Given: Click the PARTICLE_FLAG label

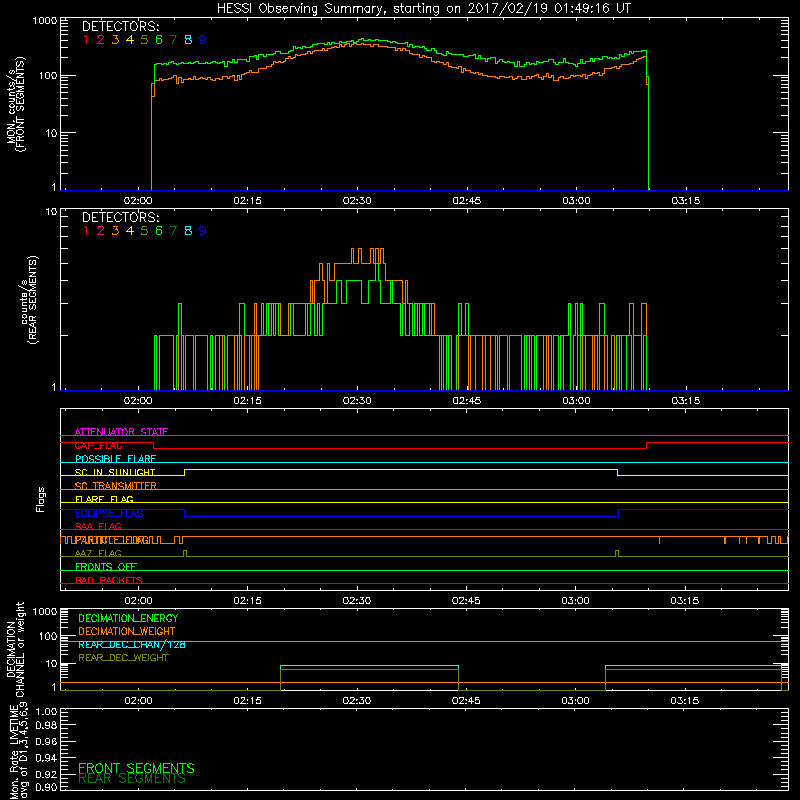Looking at the screenshot, I should pyautogui.click(x=112, y=540).
